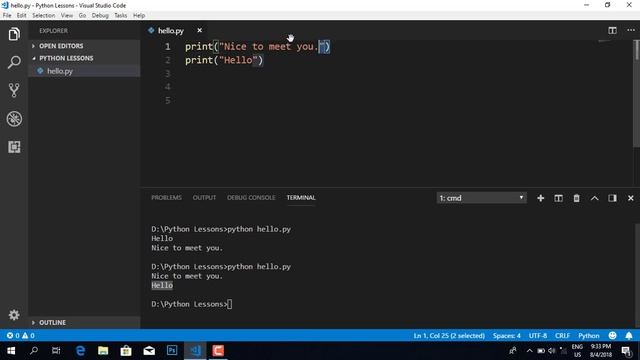Click the editor vertical scrollbar
Image resolution: width=640 pixels, height=360 pixels.
pos(637,94)
